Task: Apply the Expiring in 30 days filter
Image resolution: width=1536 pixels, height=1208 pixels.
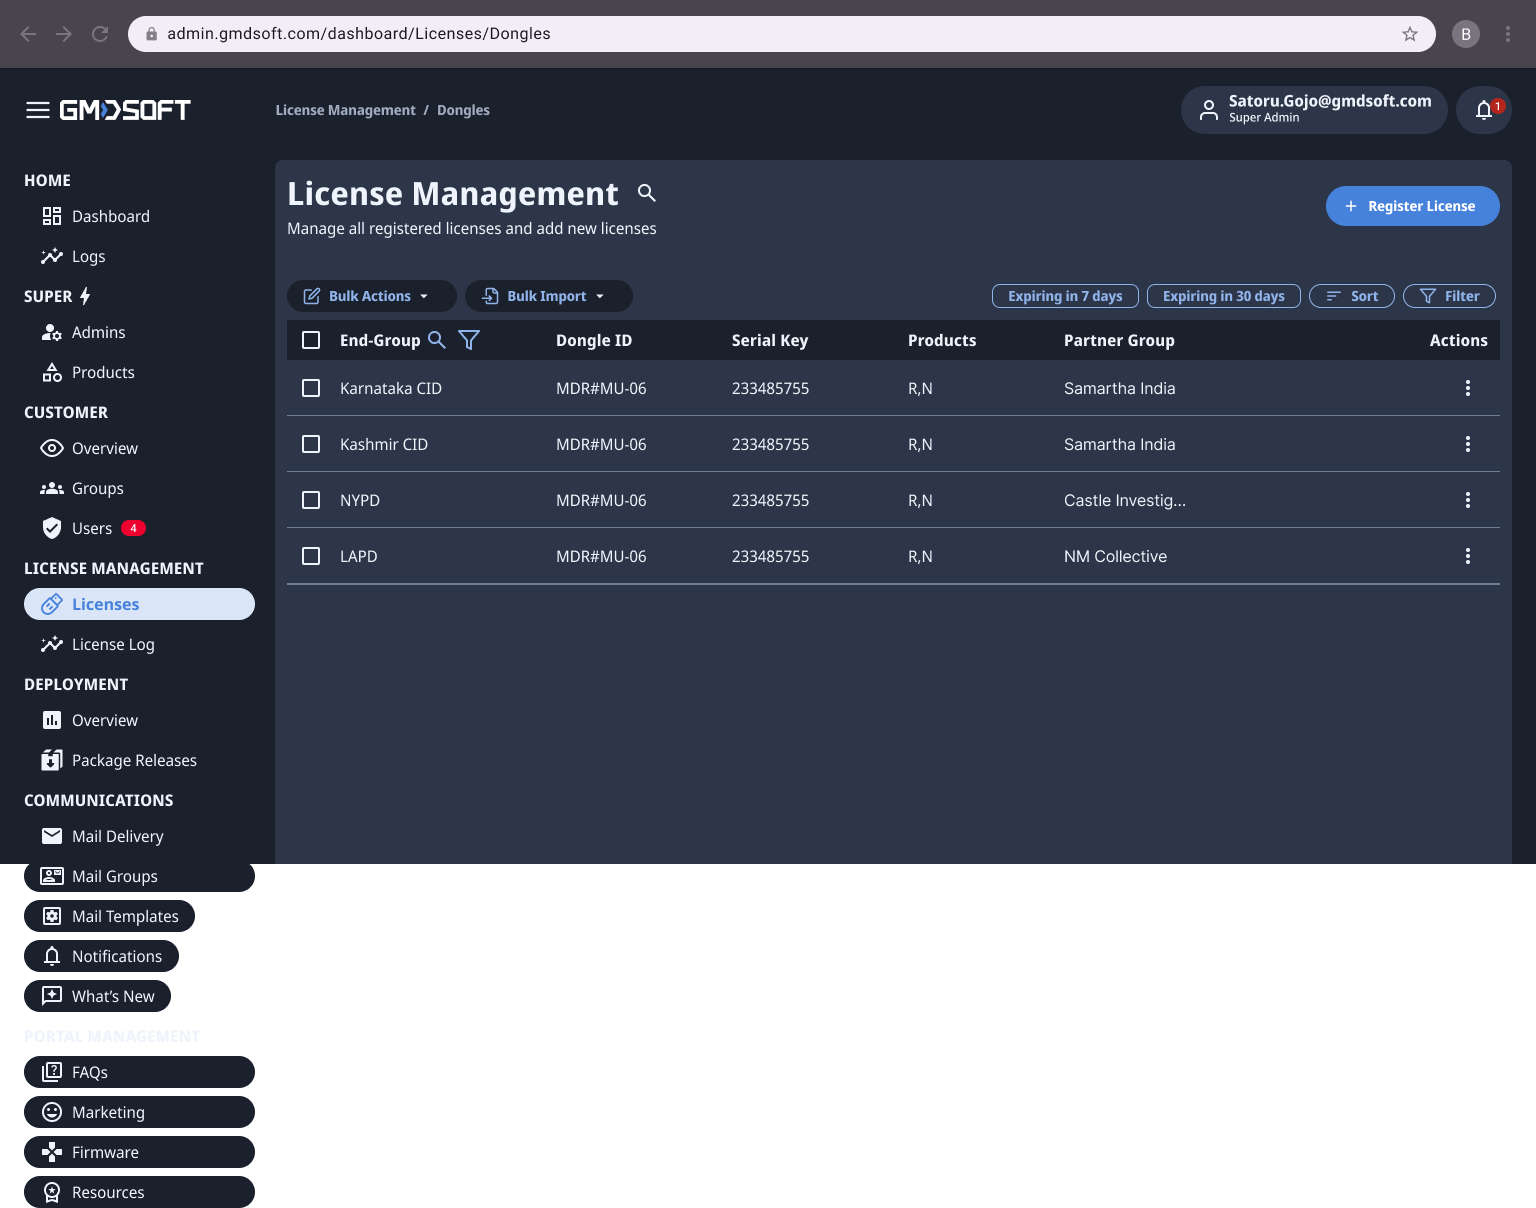Action: [x=1223, y=296]
